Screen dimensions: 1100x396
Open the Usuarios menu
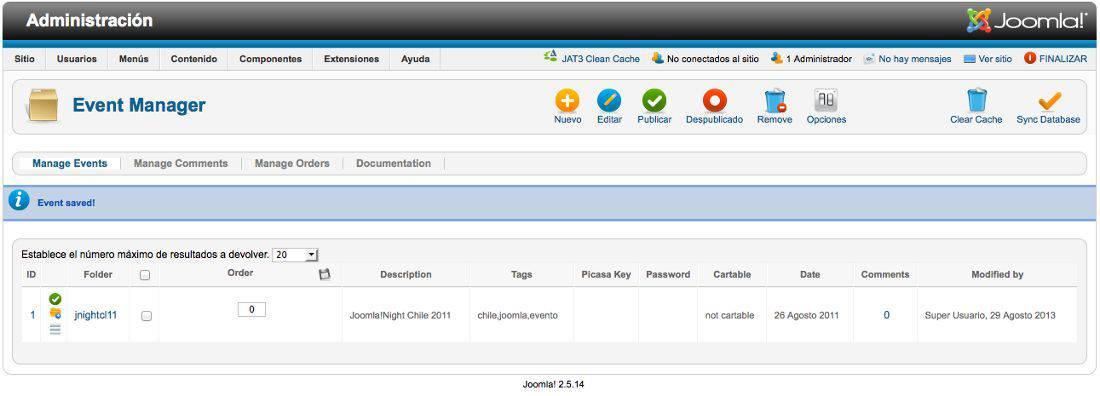click(76, 59)
